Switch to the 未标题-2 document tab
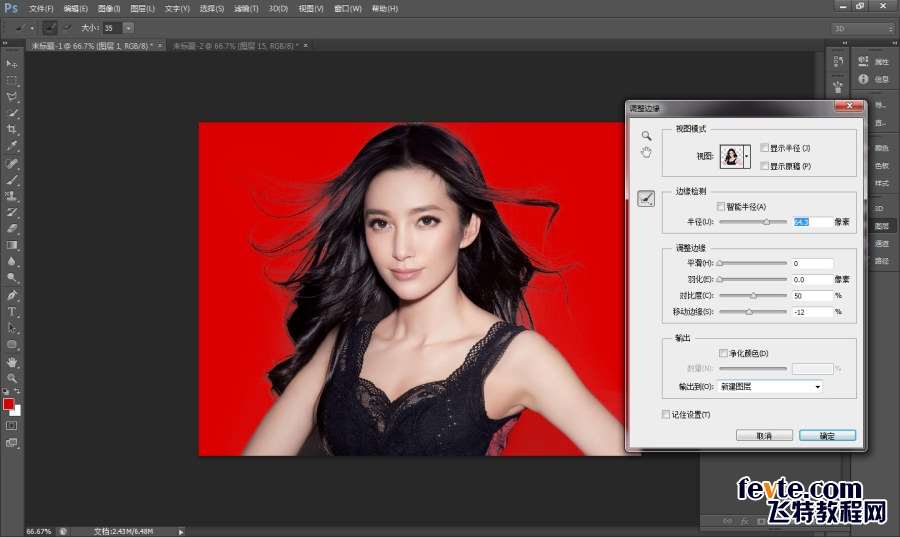Image resolution: width=900 pixels, height=537 pixels. (x=235, y=45)
